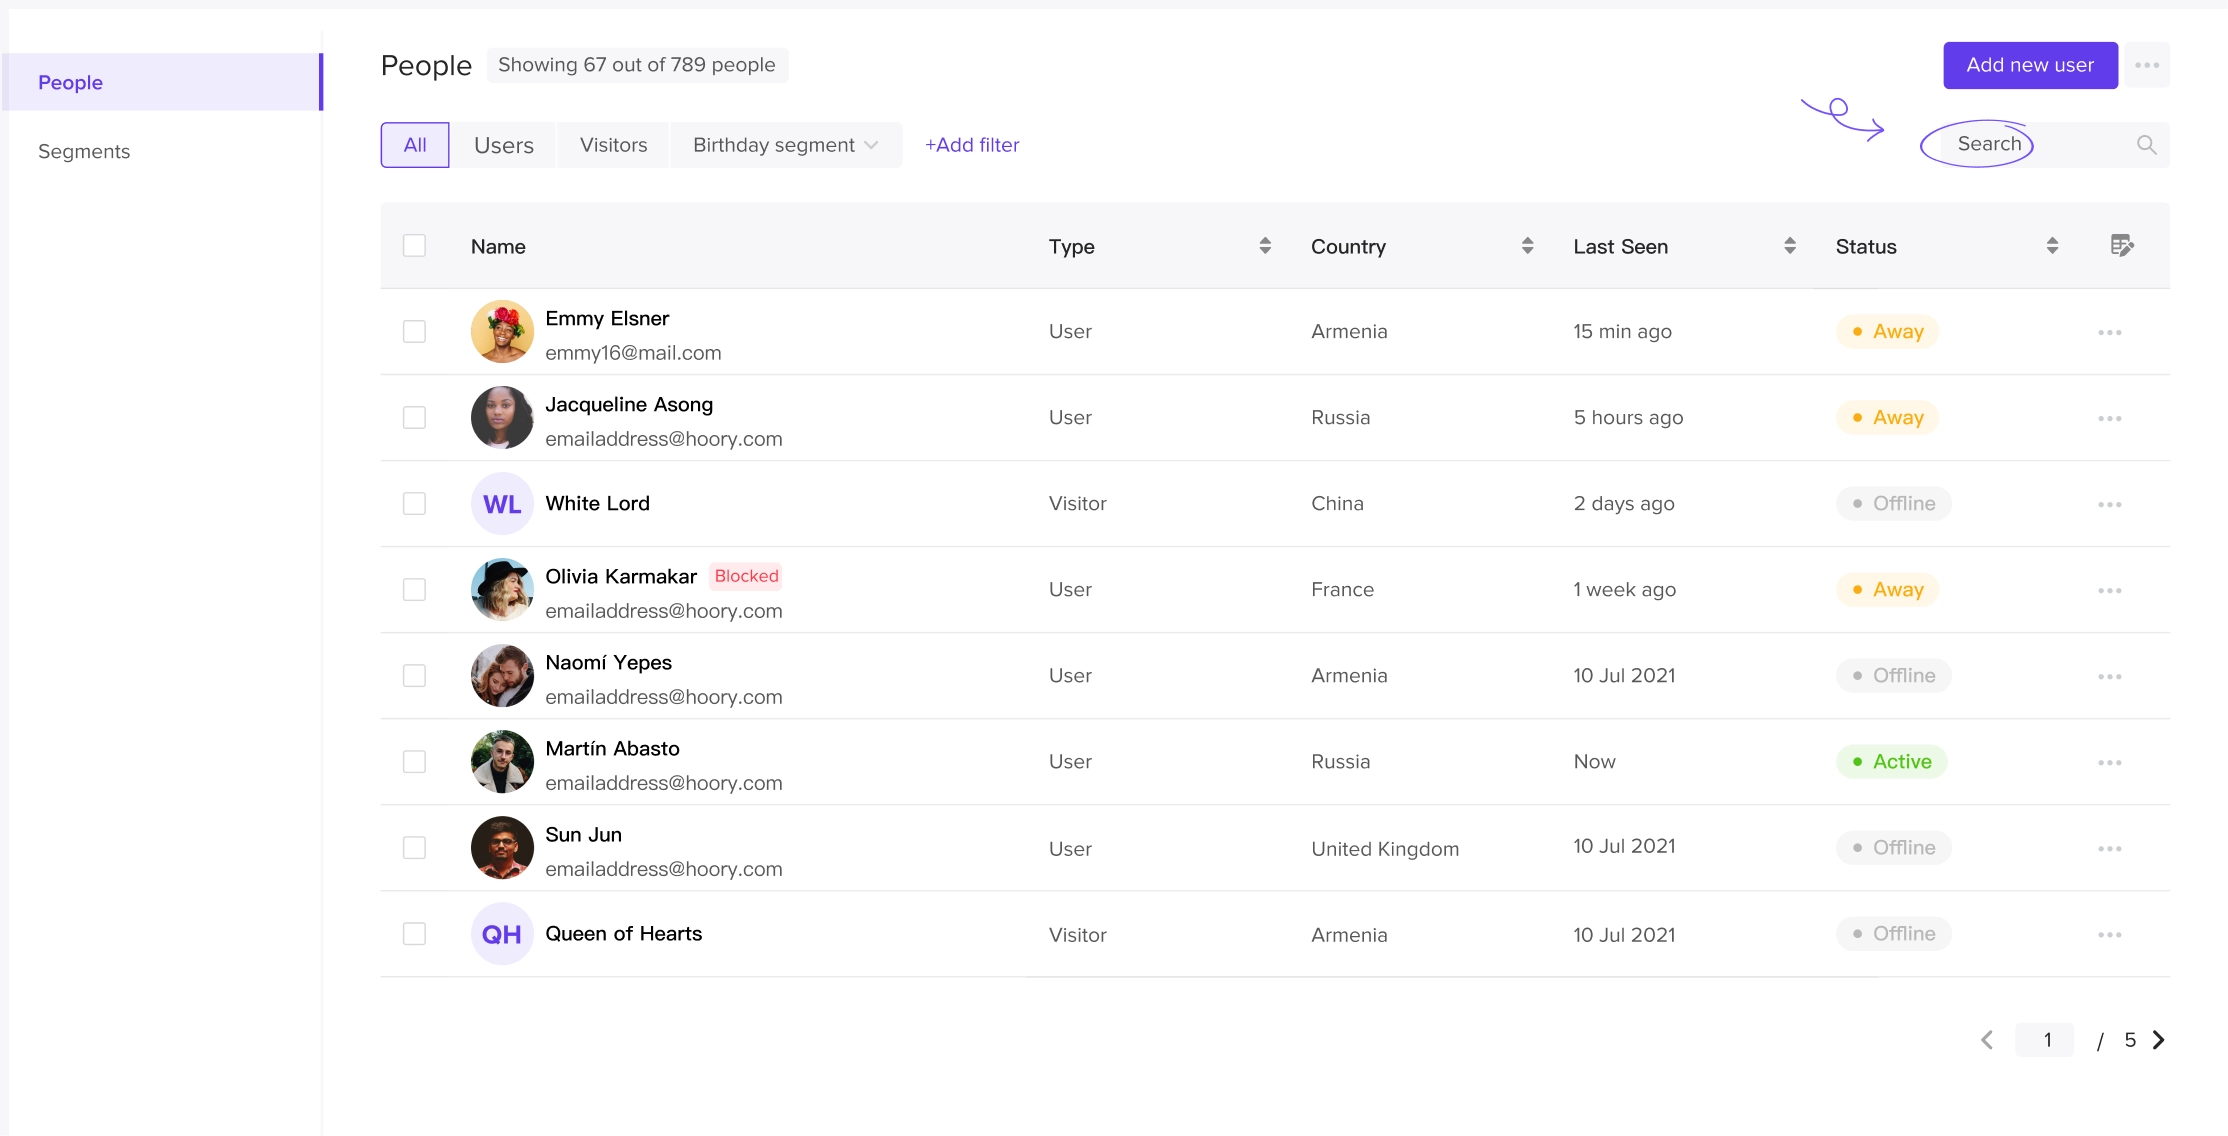Sort table by Last Seen column

[x=1789, y=246]
